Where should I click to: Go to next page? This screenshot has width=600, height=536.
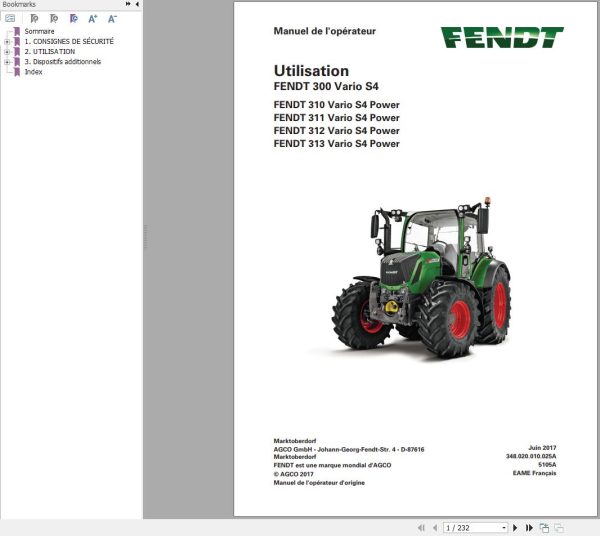(515, 528)
